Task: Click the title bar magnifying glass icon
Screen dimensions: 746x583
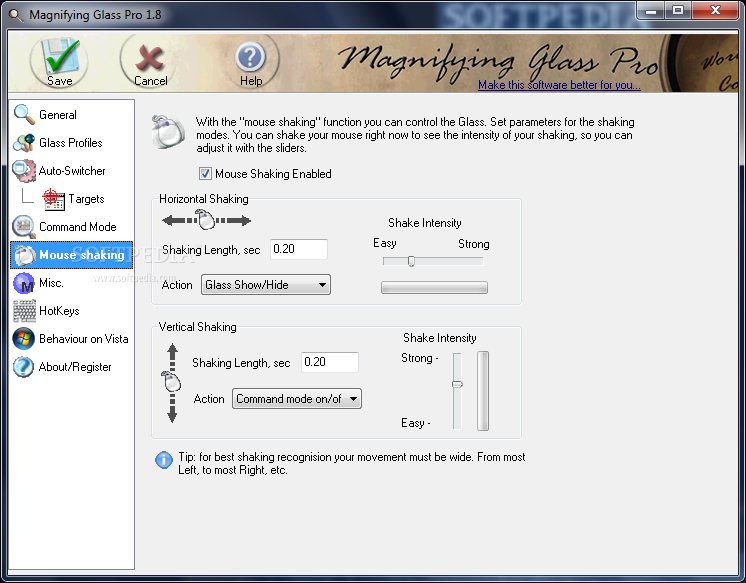Action: pos(16,16)
